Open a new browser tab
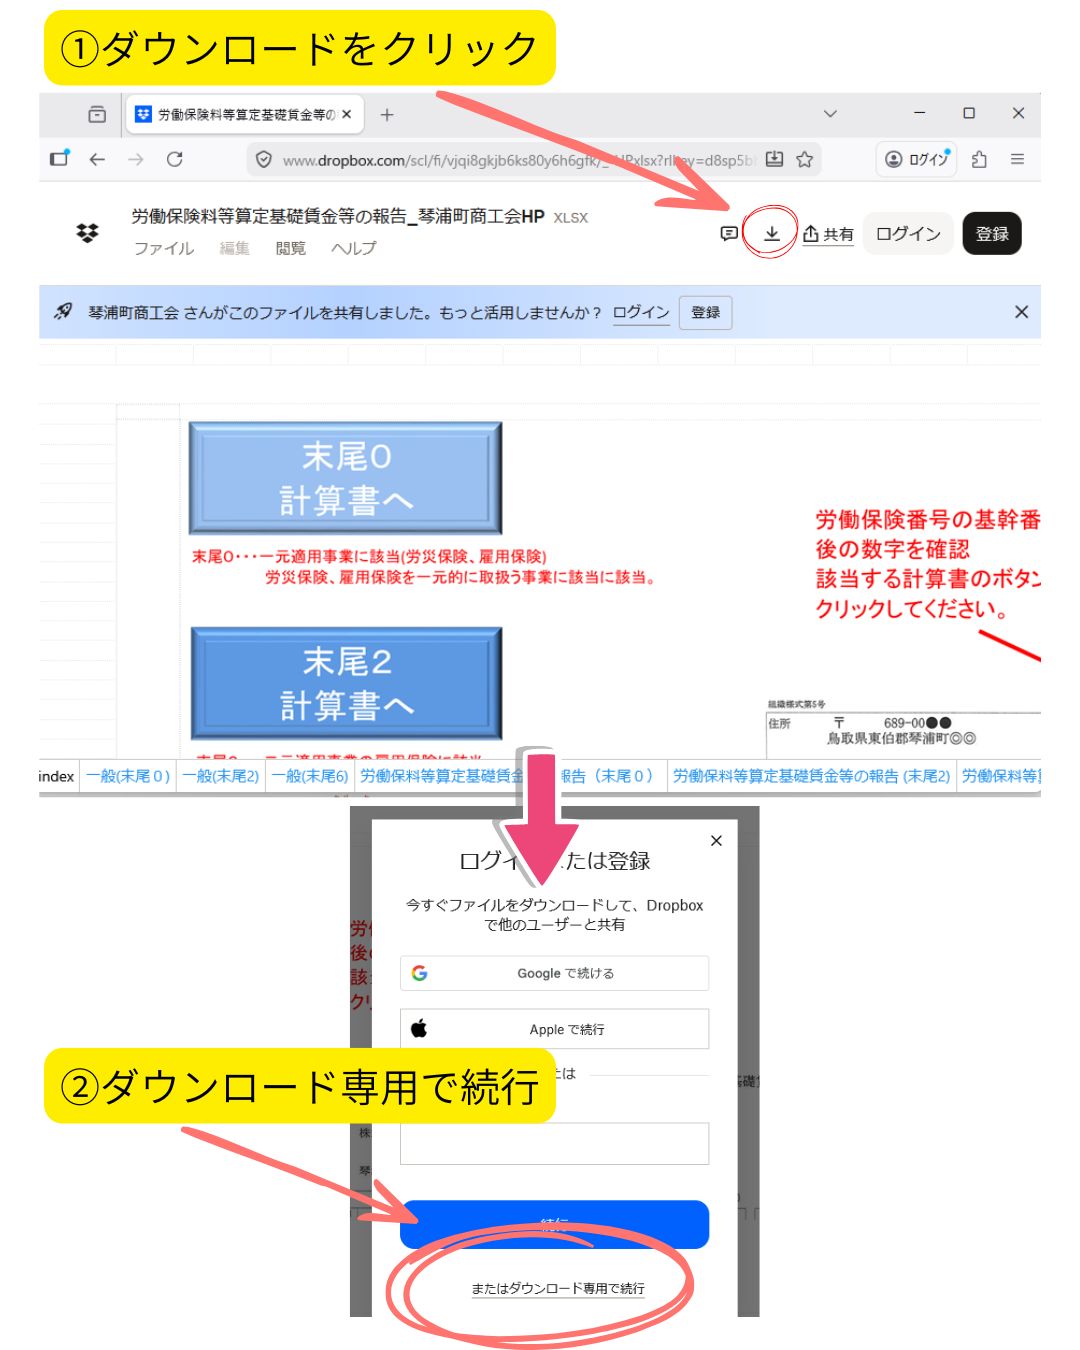 click(x=387, y=115)
